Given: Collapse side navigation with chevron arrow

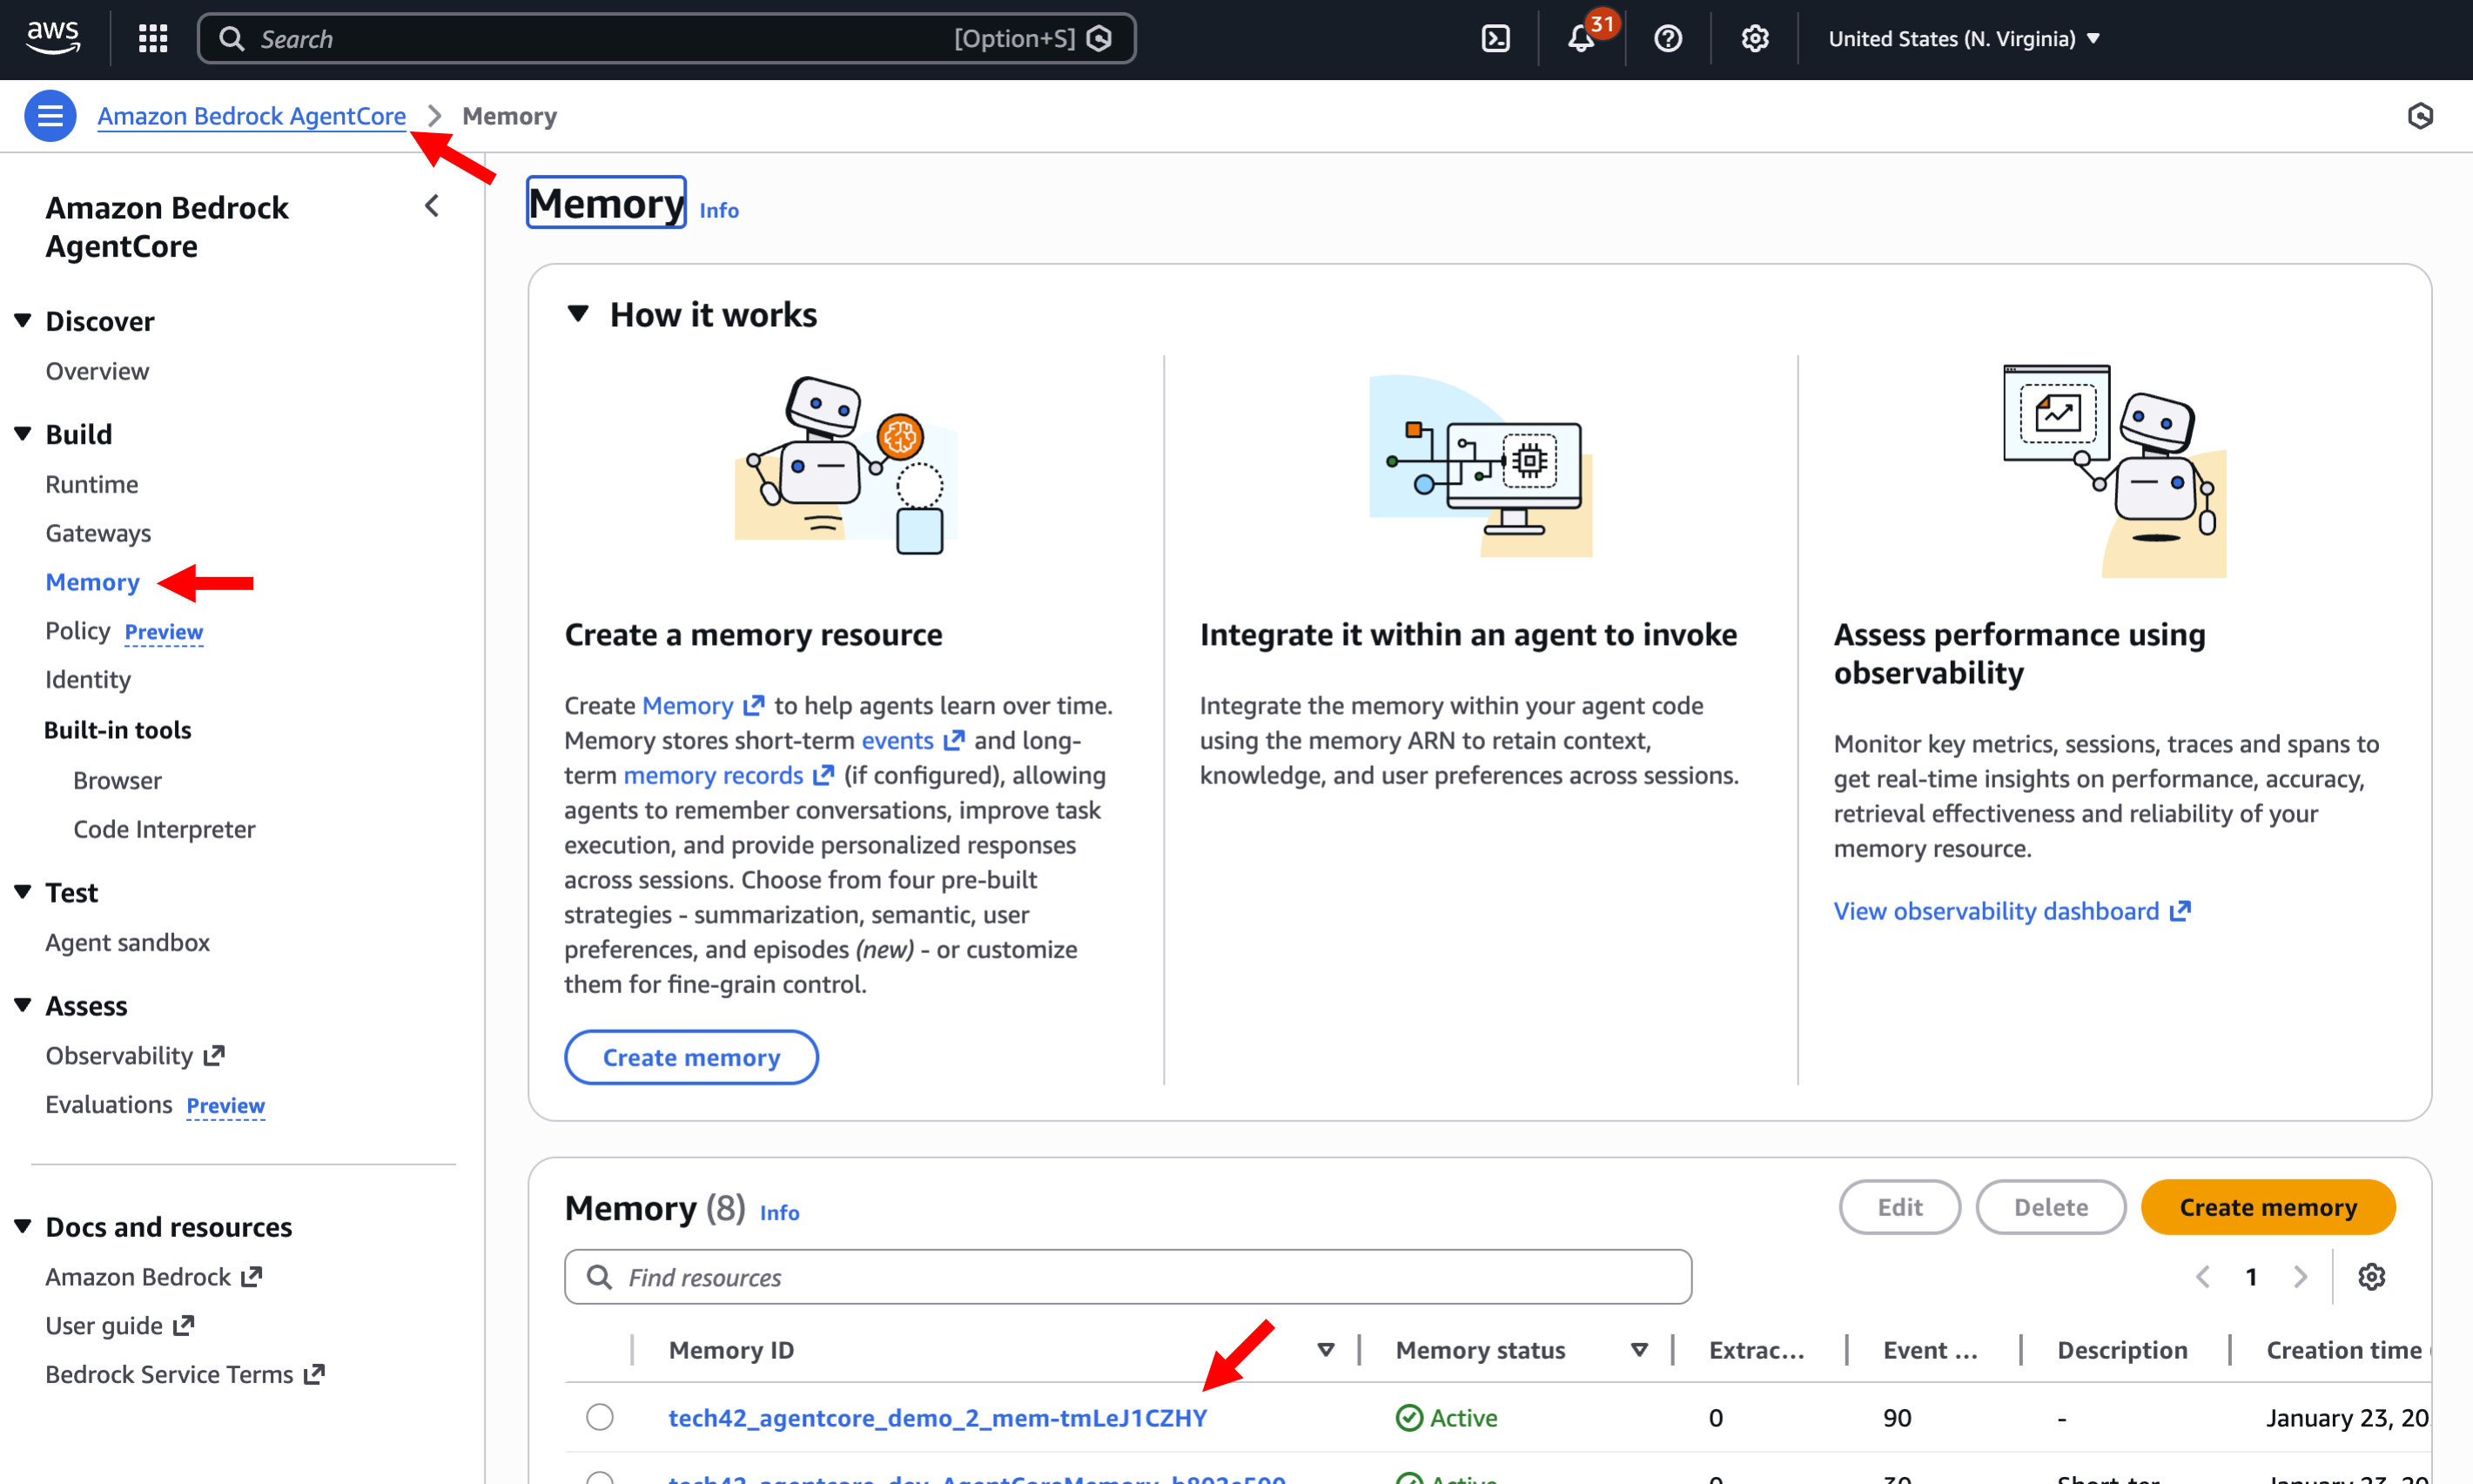Looking at the screenshot, I should pyautogui.click(x=432, y=206).
